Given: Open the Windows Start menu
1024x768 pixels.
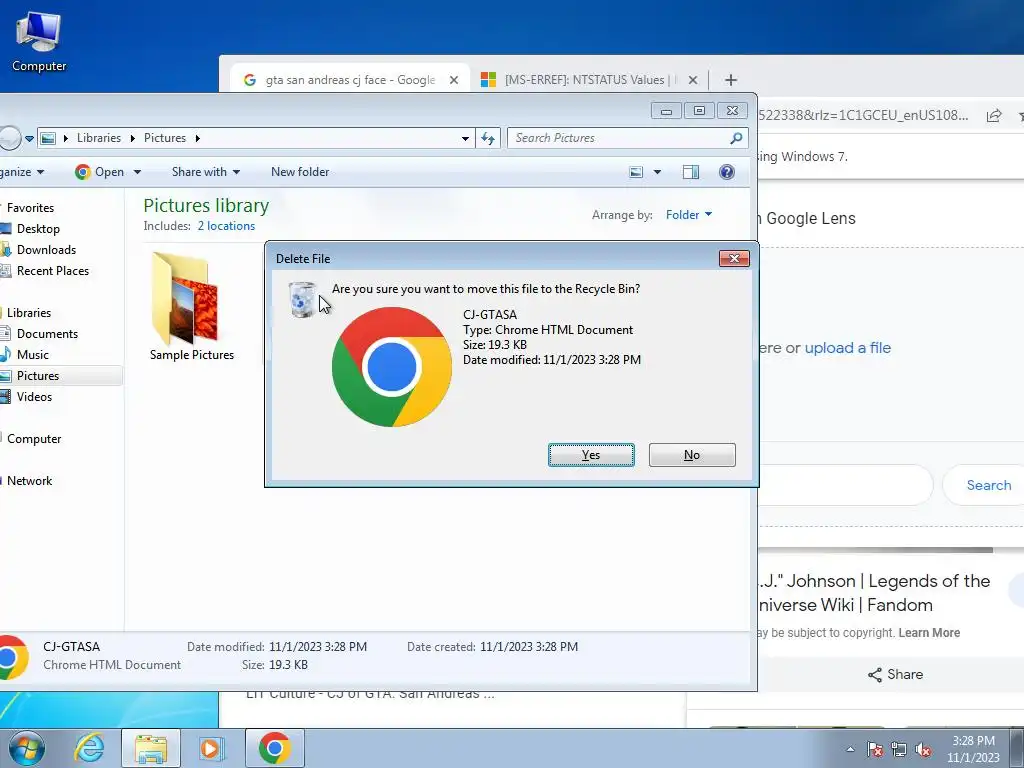Looking at the screenshot, I should coord(26,748).
